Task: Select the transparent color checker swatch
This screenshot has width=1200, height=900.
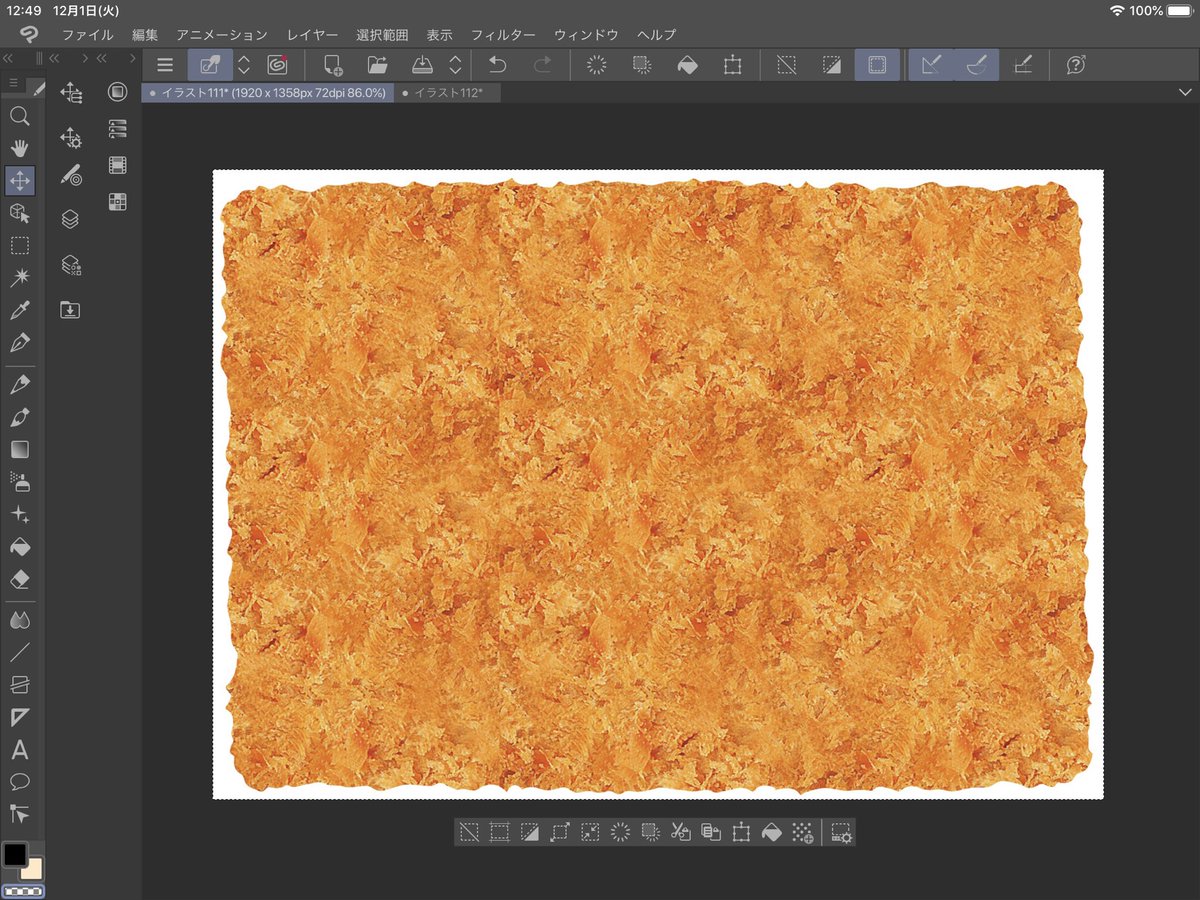Action: pyautogui.click(x=23, y=890)
